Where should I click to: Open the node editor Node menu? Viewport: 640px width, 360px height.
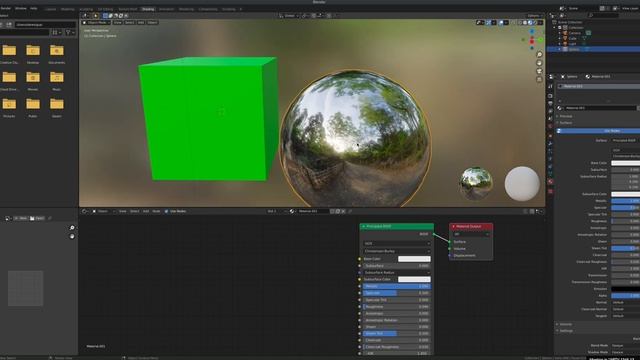[x=156, y=211]
